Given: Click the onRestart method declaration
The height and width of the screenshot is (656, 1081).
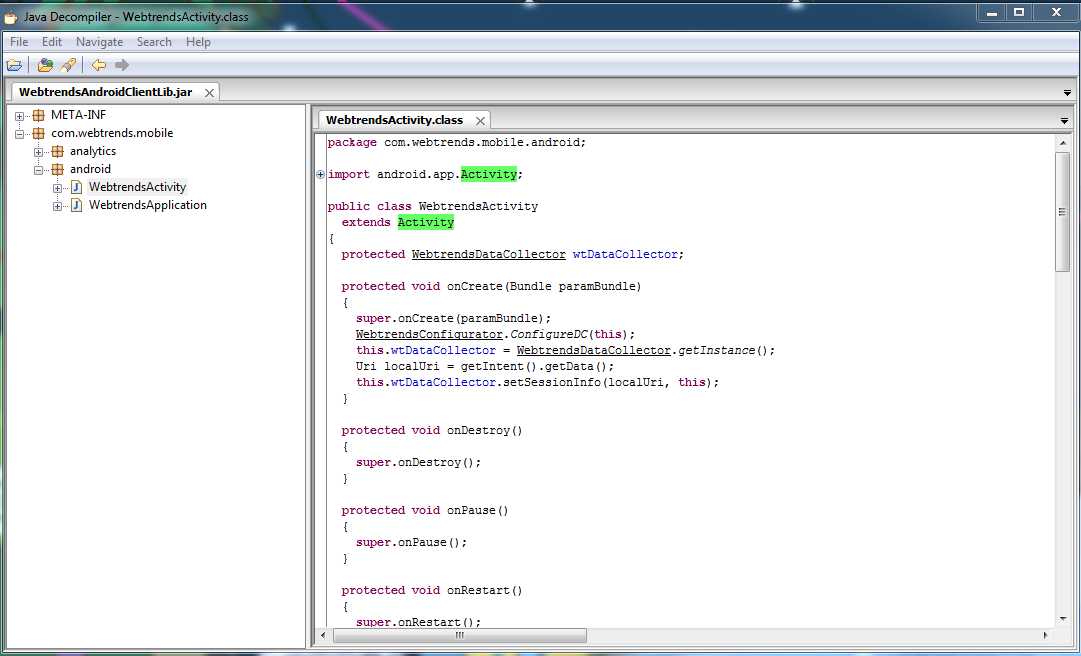Looking at the screenshot, I should click(x=432, y=591).
